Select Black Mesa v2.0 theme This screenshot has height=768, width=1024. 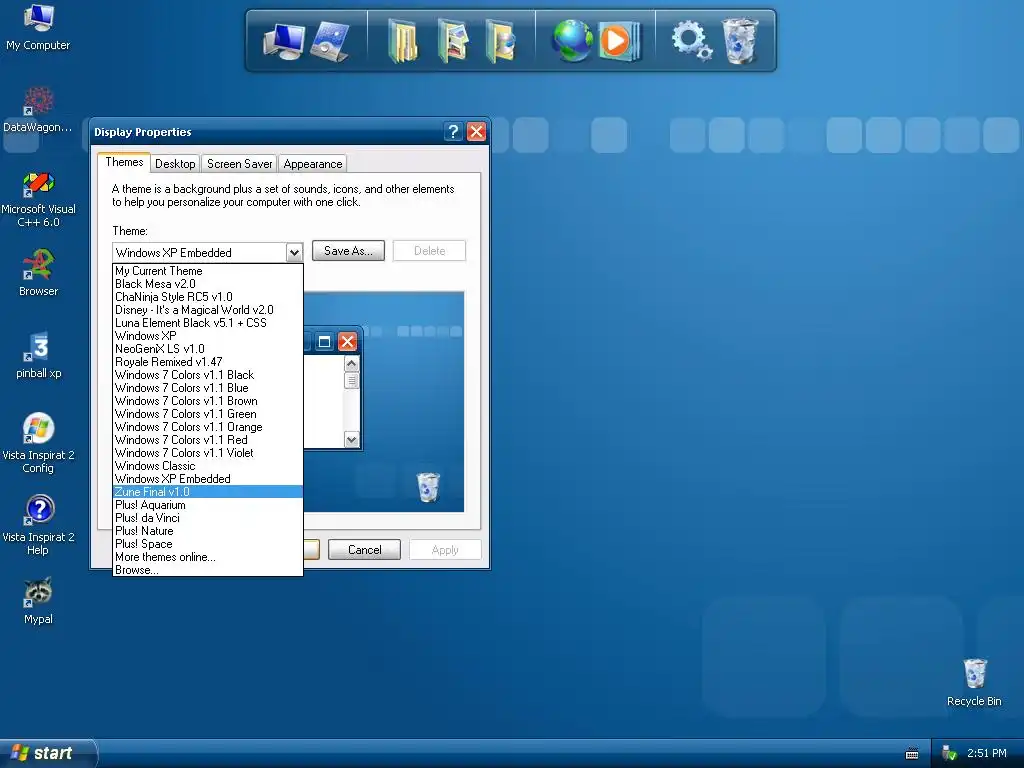point(208,283)
